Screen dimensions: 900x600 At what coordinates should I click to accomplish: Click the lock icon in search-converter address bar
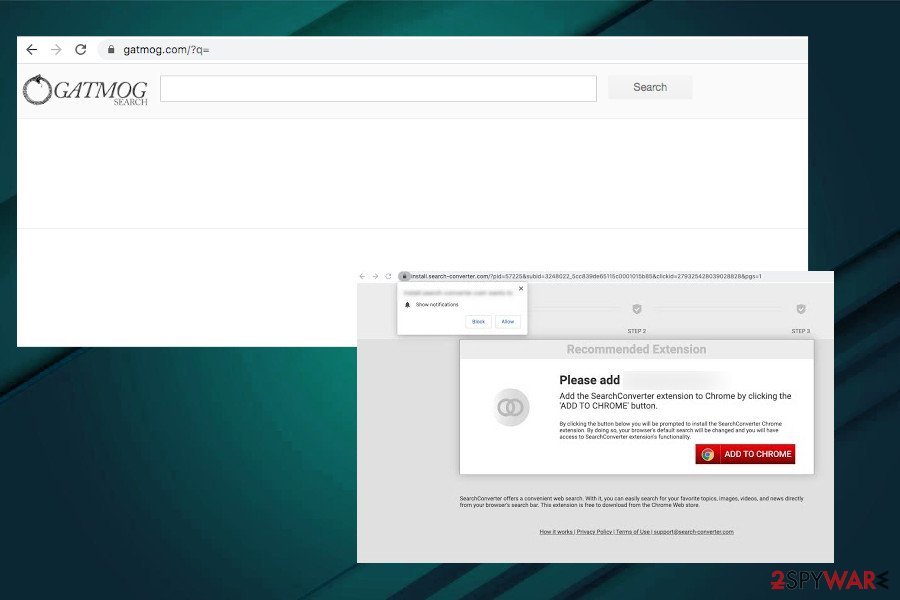point(404,276)
